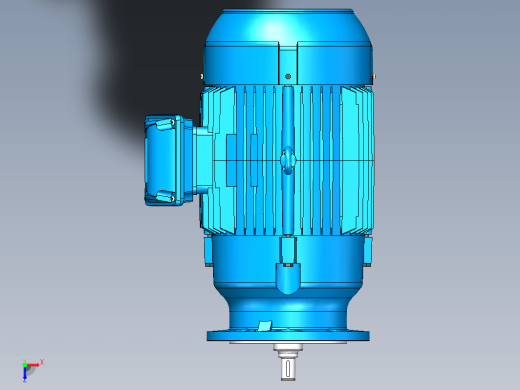
Task: Click the red X axis arrow of the triad
Action: [33, 365]
